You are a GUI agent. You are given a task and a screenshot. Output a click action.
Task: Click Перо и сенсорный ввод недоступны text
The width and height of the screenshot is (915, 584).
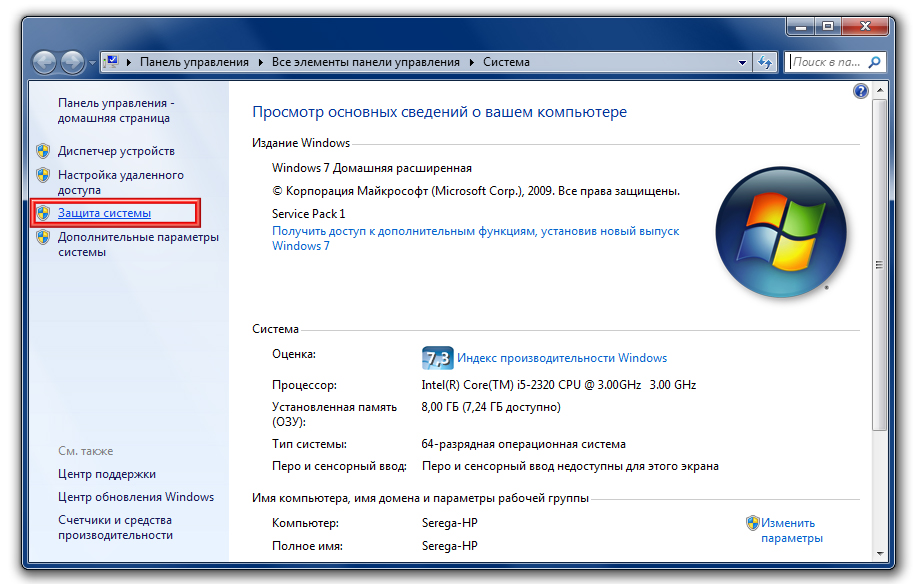tap(570, 466)
